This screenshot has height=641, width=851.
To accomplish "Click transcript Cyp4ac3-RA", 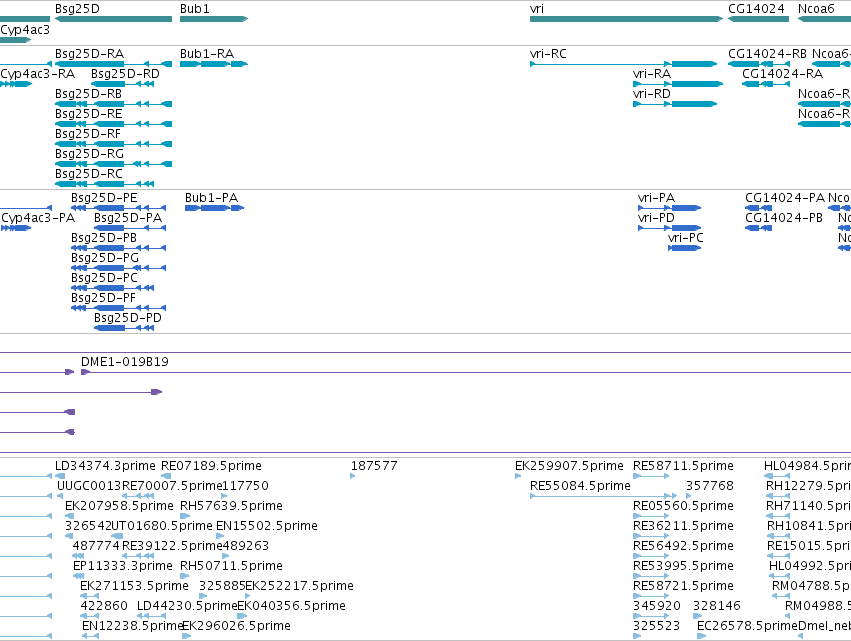I will point(16,84).
